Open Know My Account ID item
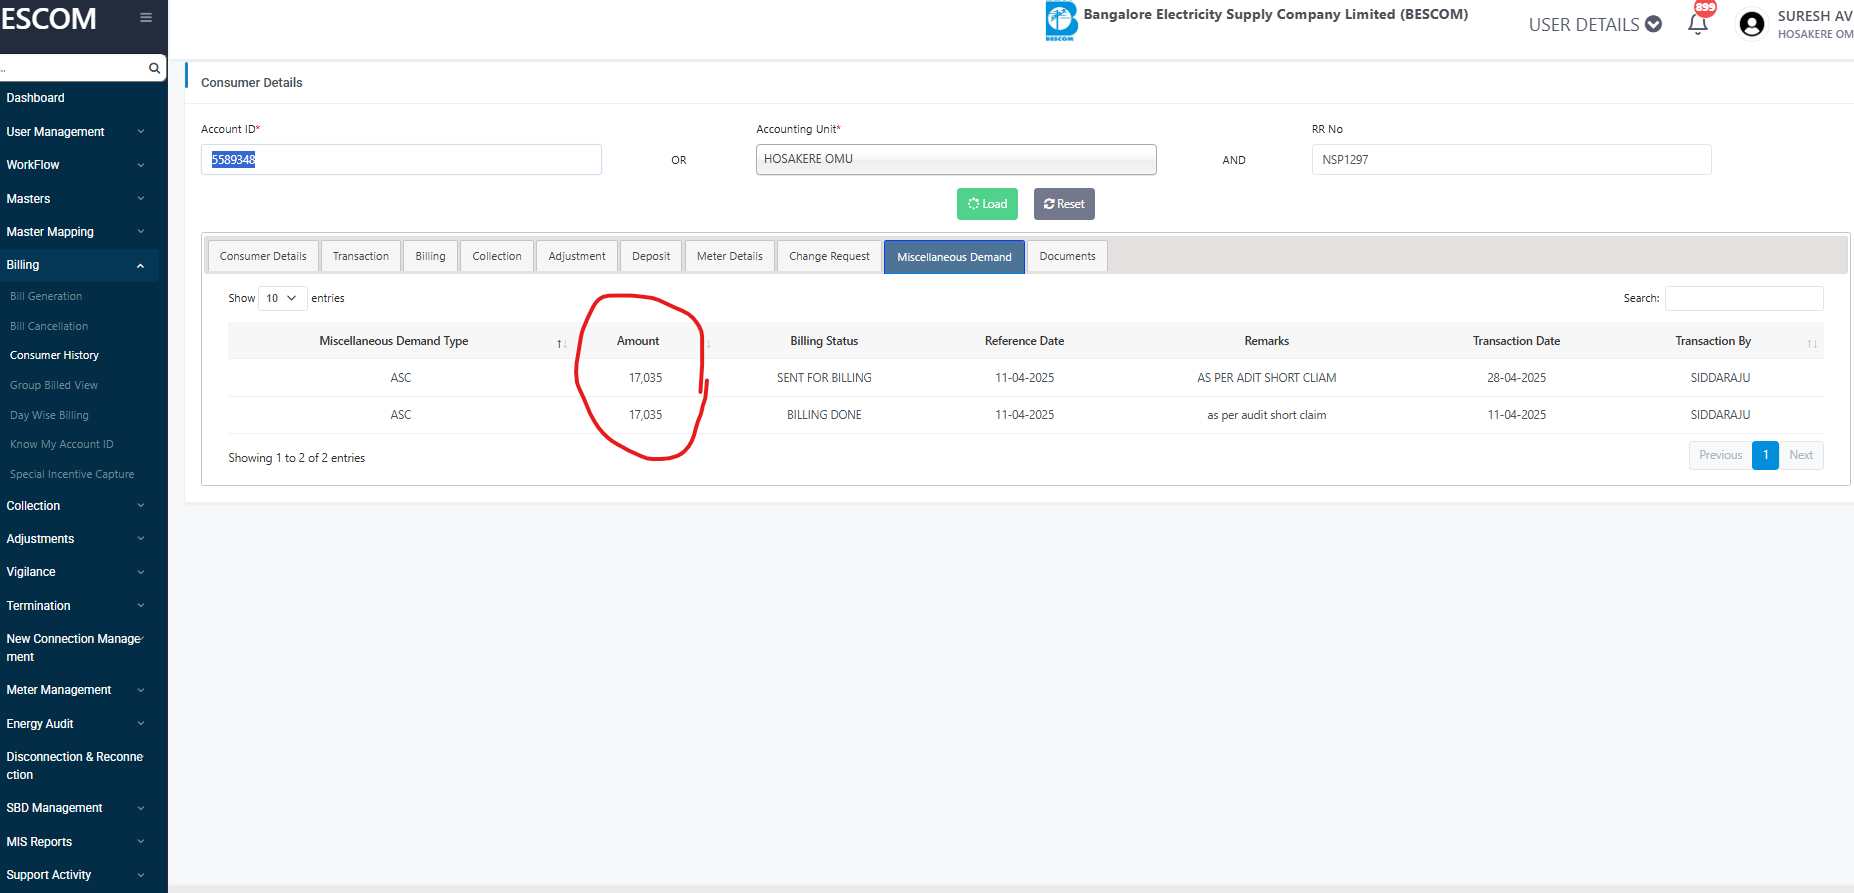 point(62,444)
